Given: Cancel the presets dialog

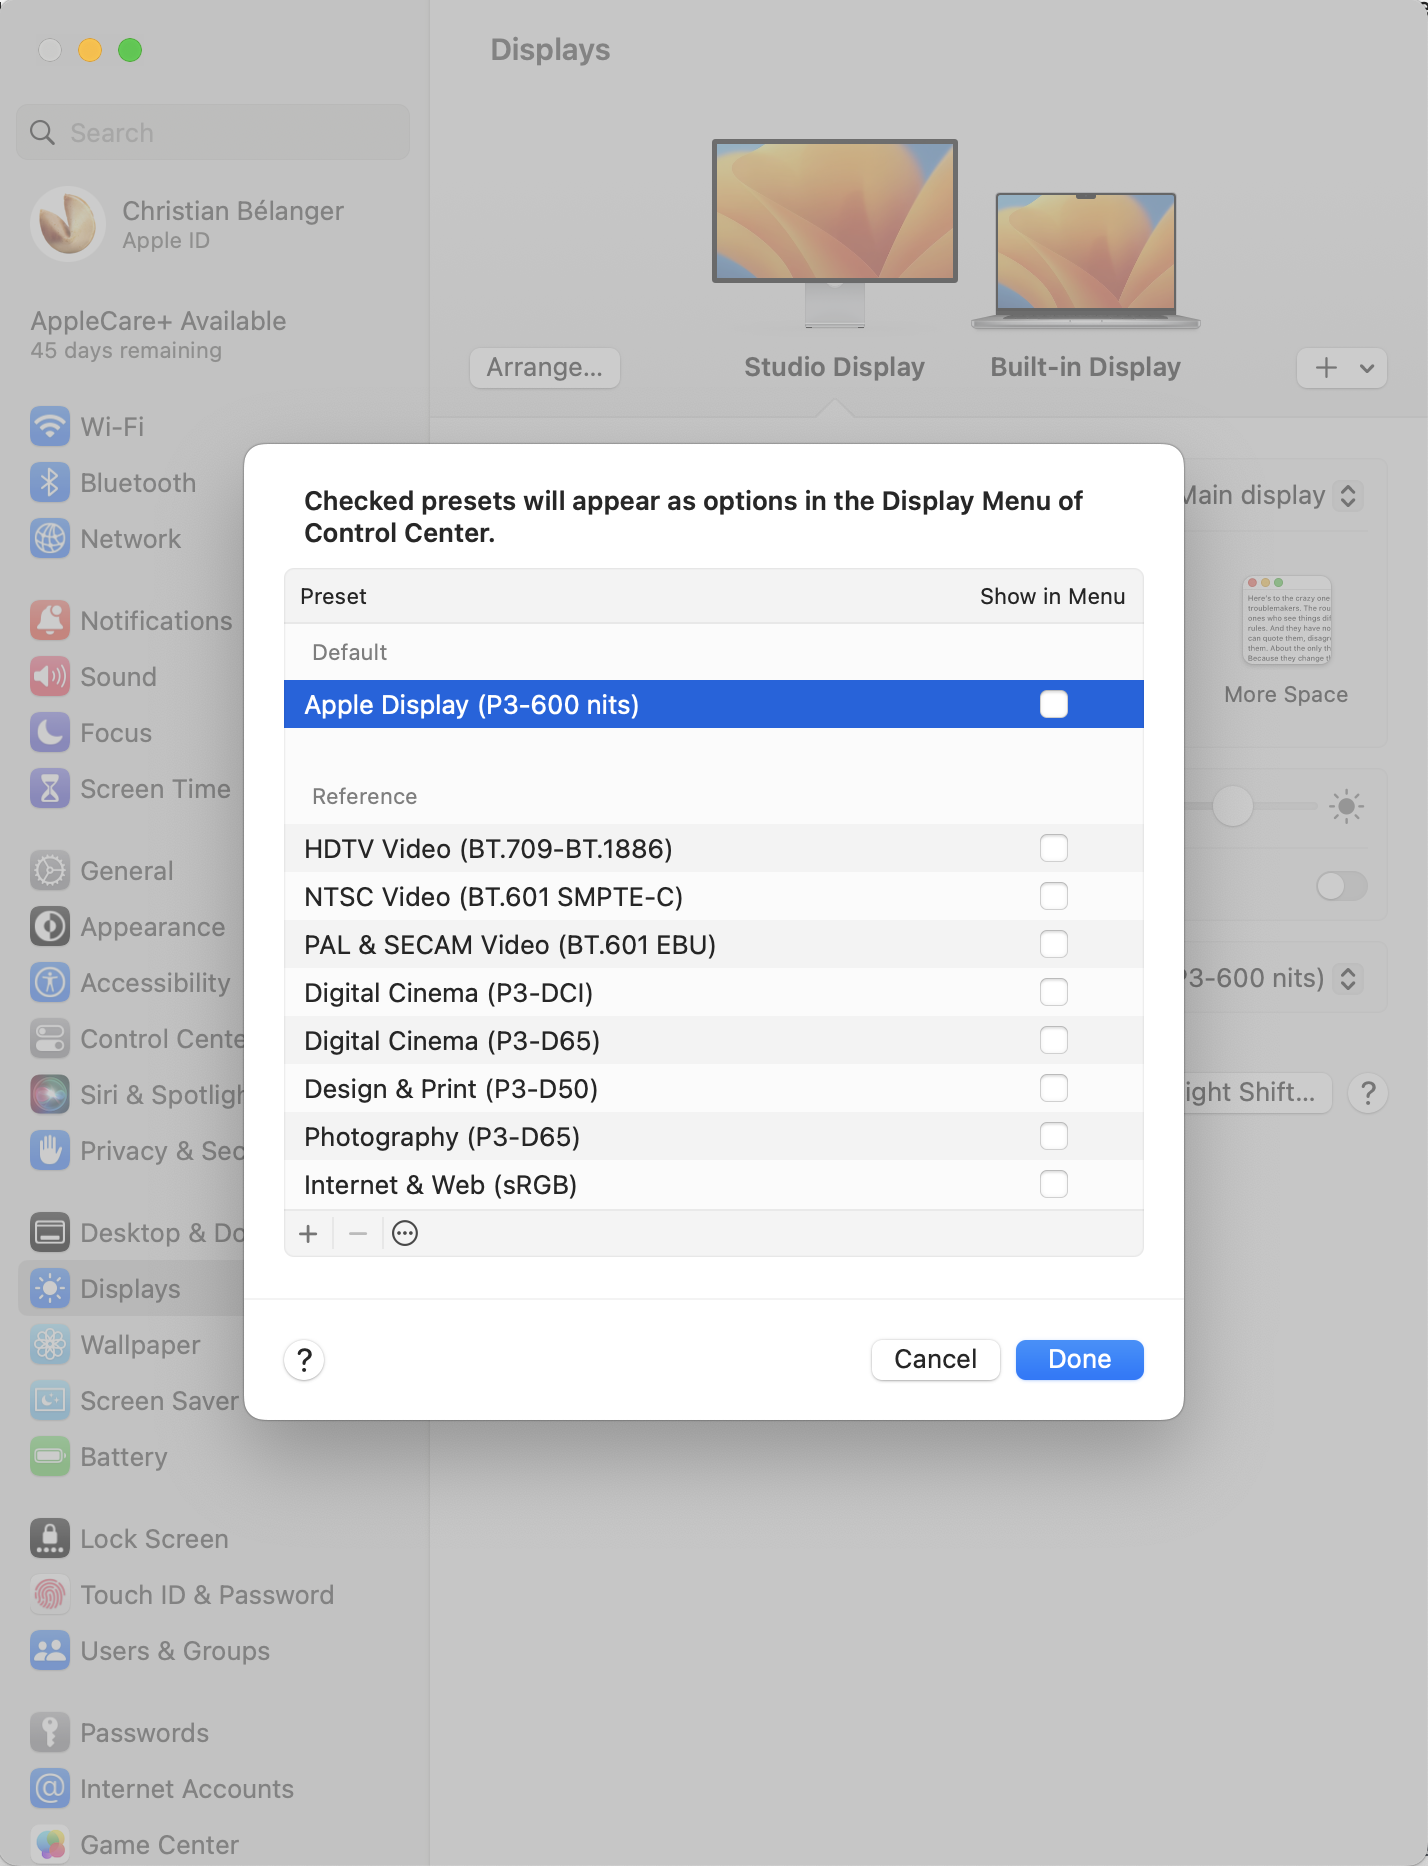Looking at the screenshot, I should (x=936, y=1360).
